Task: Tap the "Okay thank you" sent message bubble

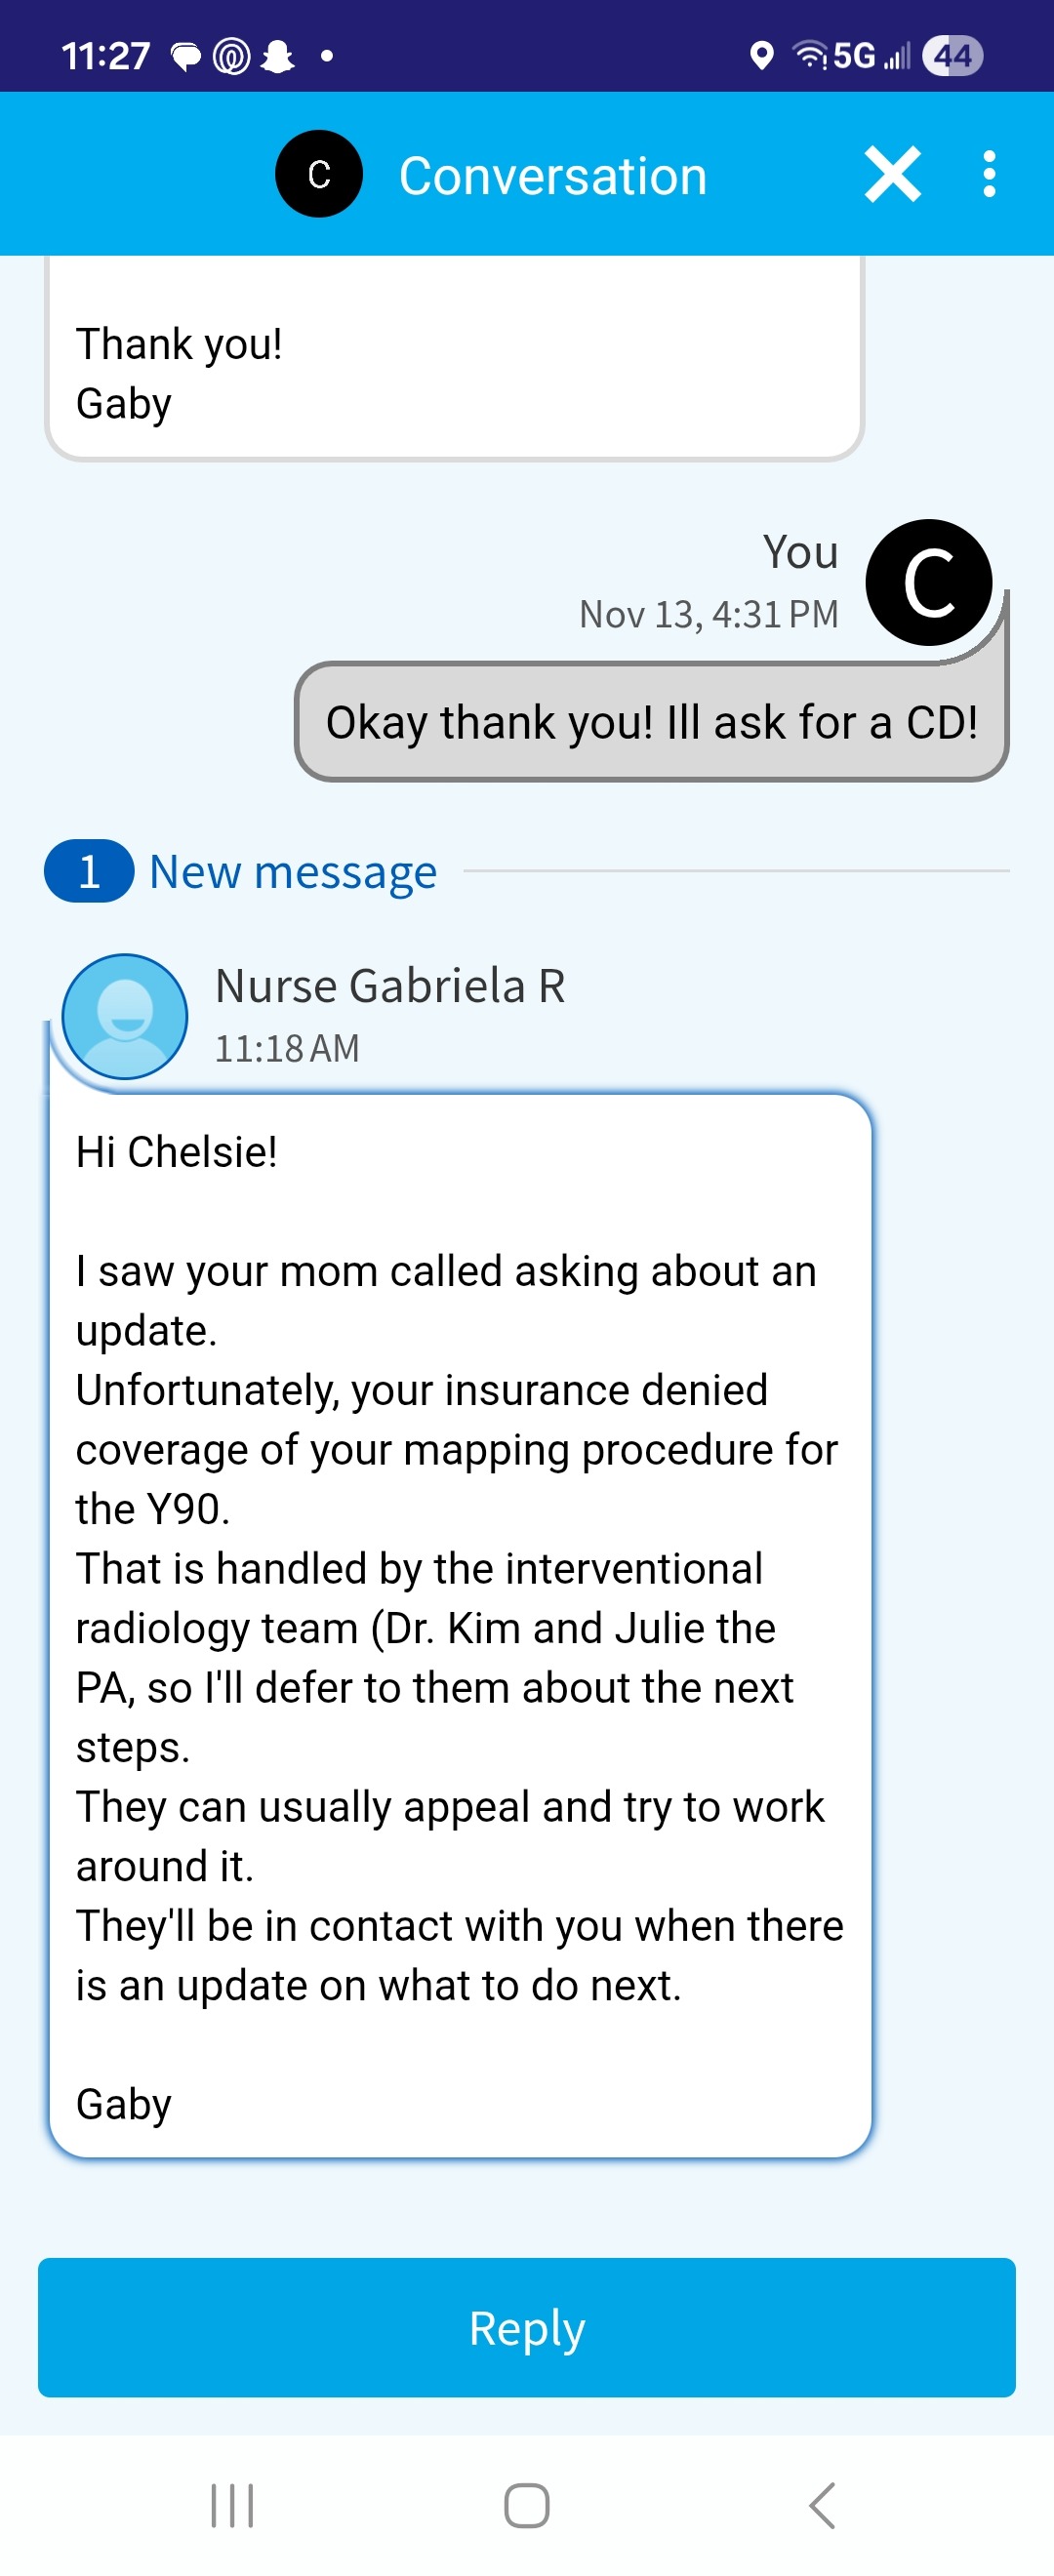Action: coord(651,722)
